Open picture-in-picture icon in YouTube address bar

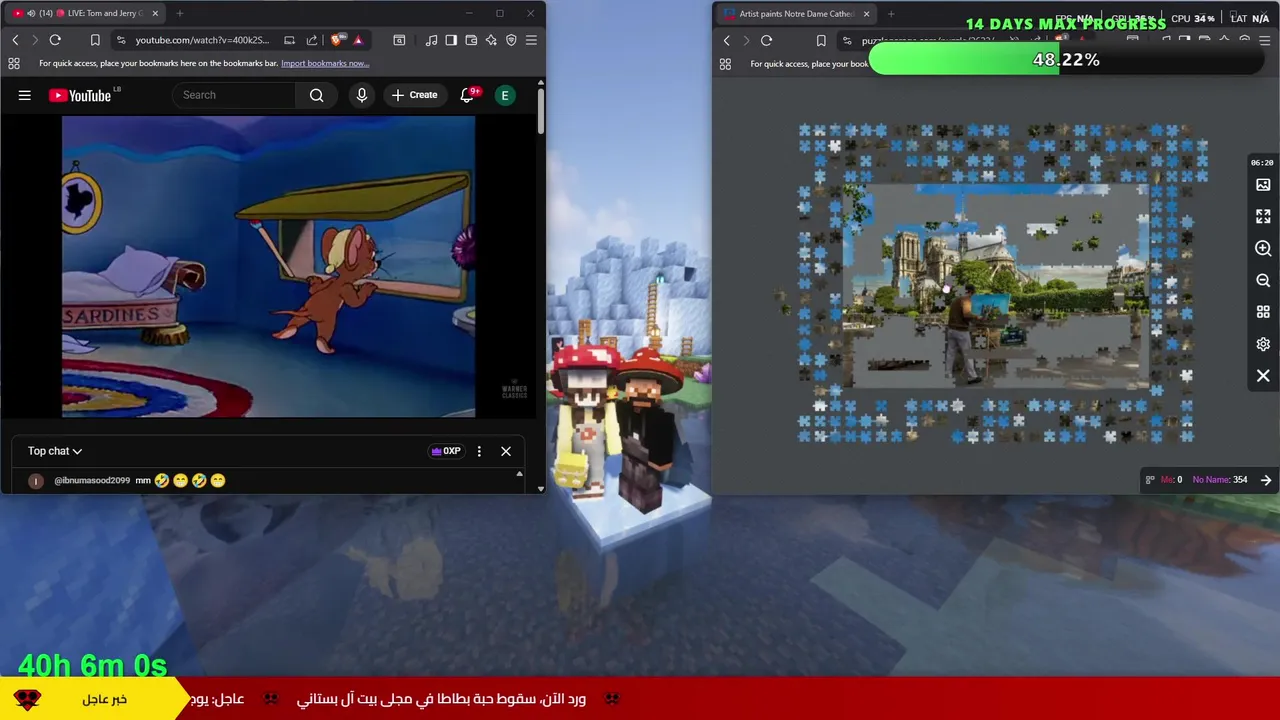coord(289,40)
